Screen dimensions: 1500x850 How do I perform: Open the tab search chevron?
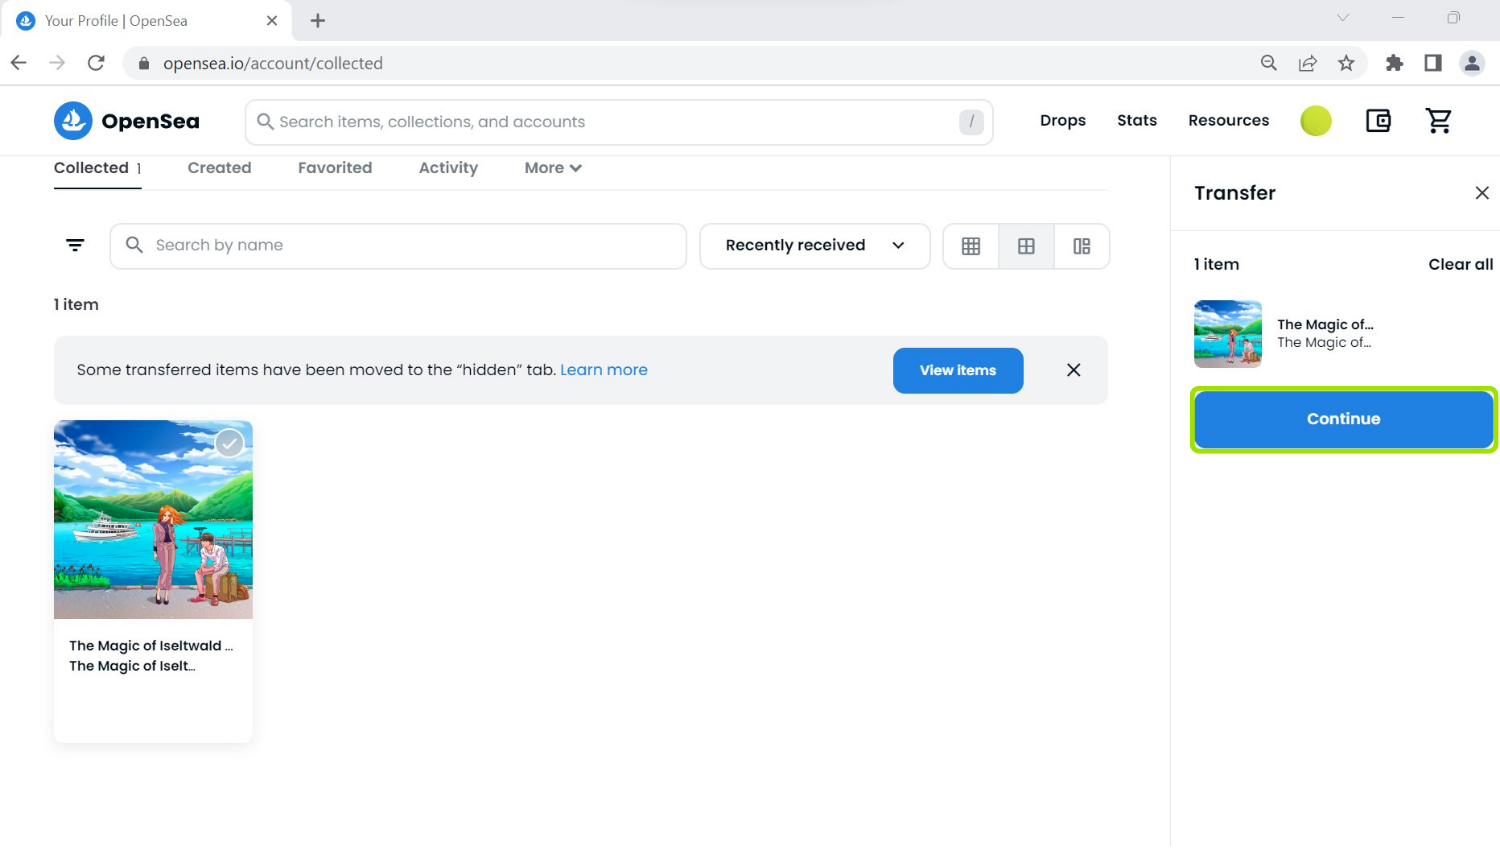point(1343,18)
